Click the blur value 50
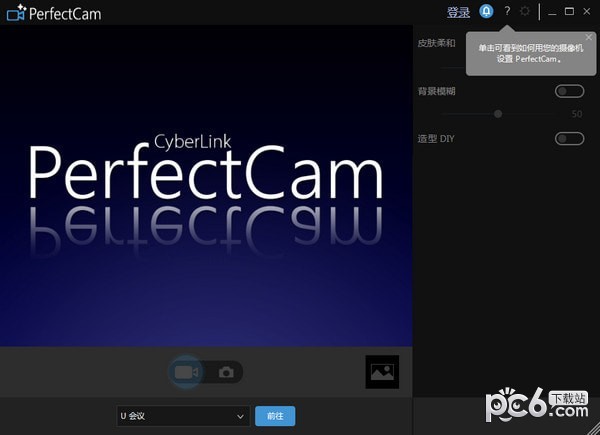 (x=577, y=114)
